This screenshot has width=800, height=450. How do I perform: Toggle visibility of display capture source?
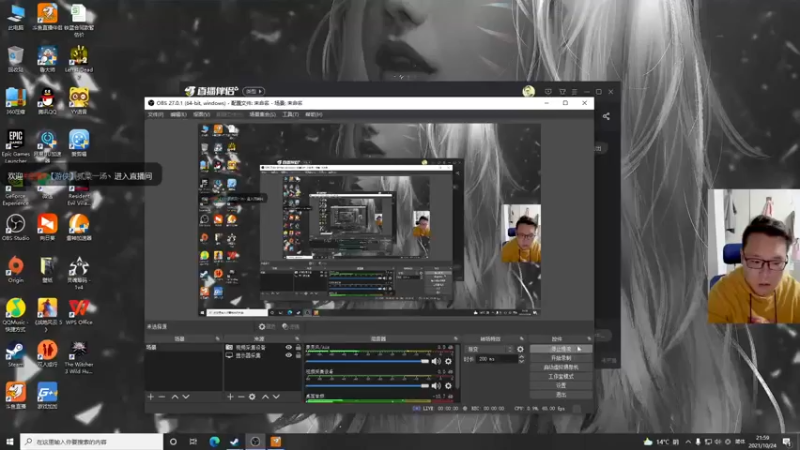[288, 355]
